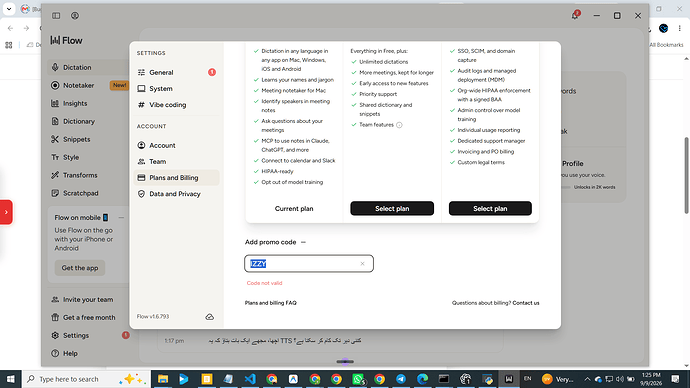Screen dimensions: 690x388
Task: Open the browser tab search dropdown
Action: coord(9,9)
